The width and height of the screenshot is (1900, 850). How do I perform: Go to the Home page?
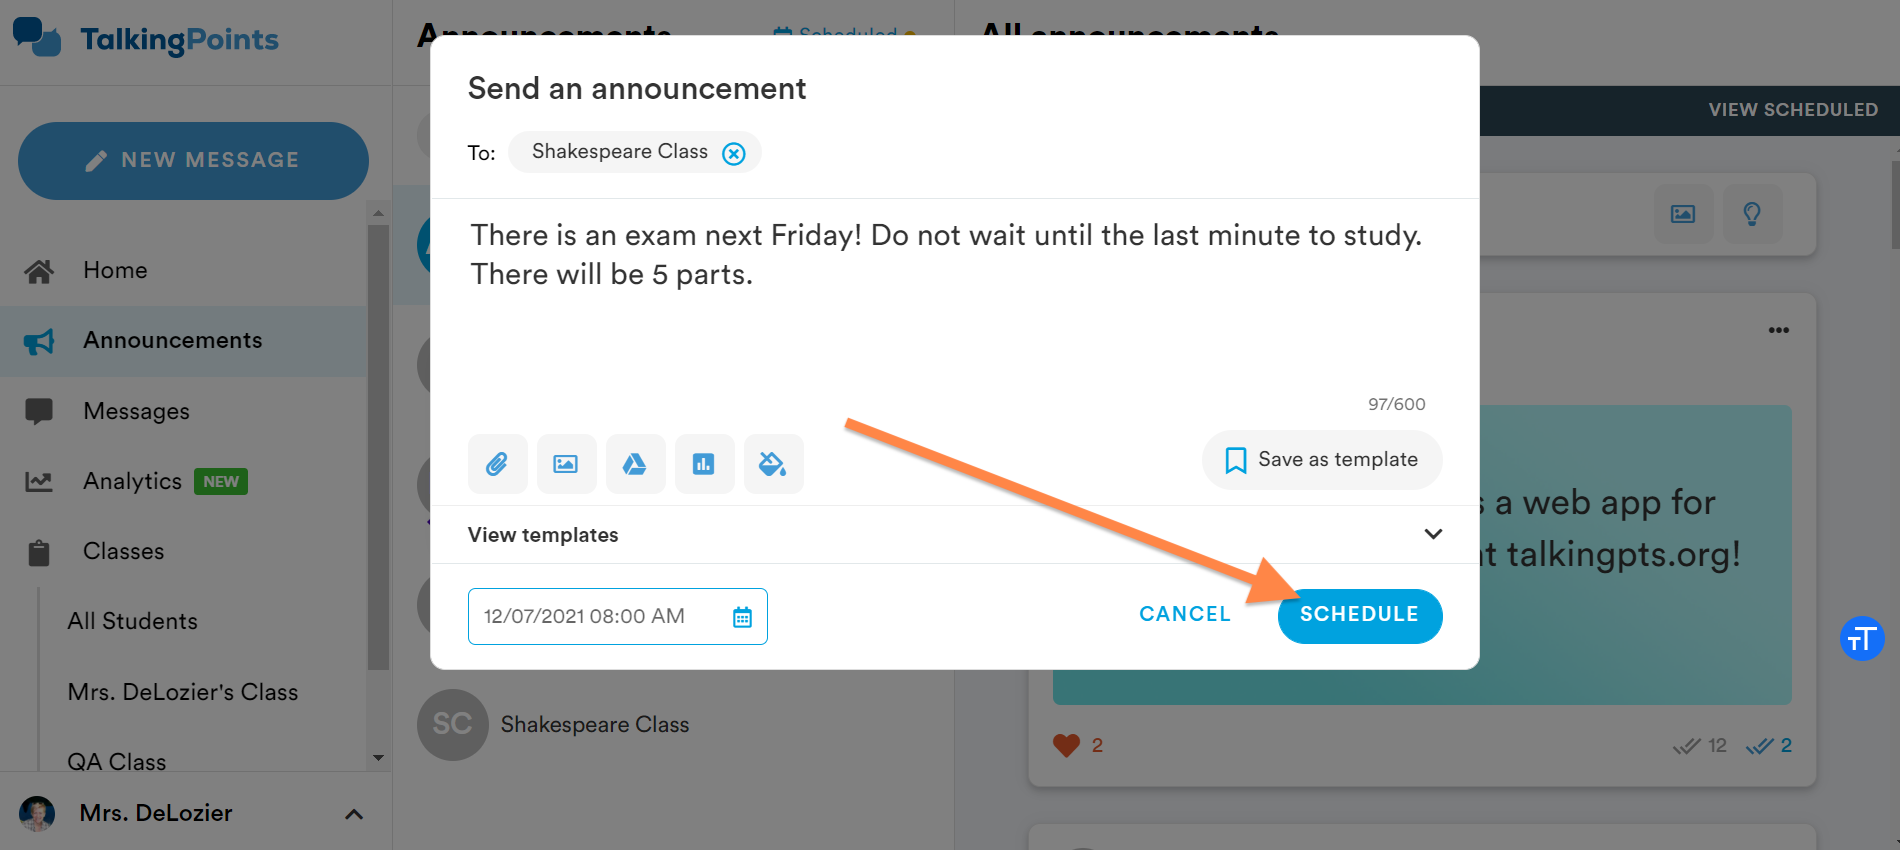[115, 270]
